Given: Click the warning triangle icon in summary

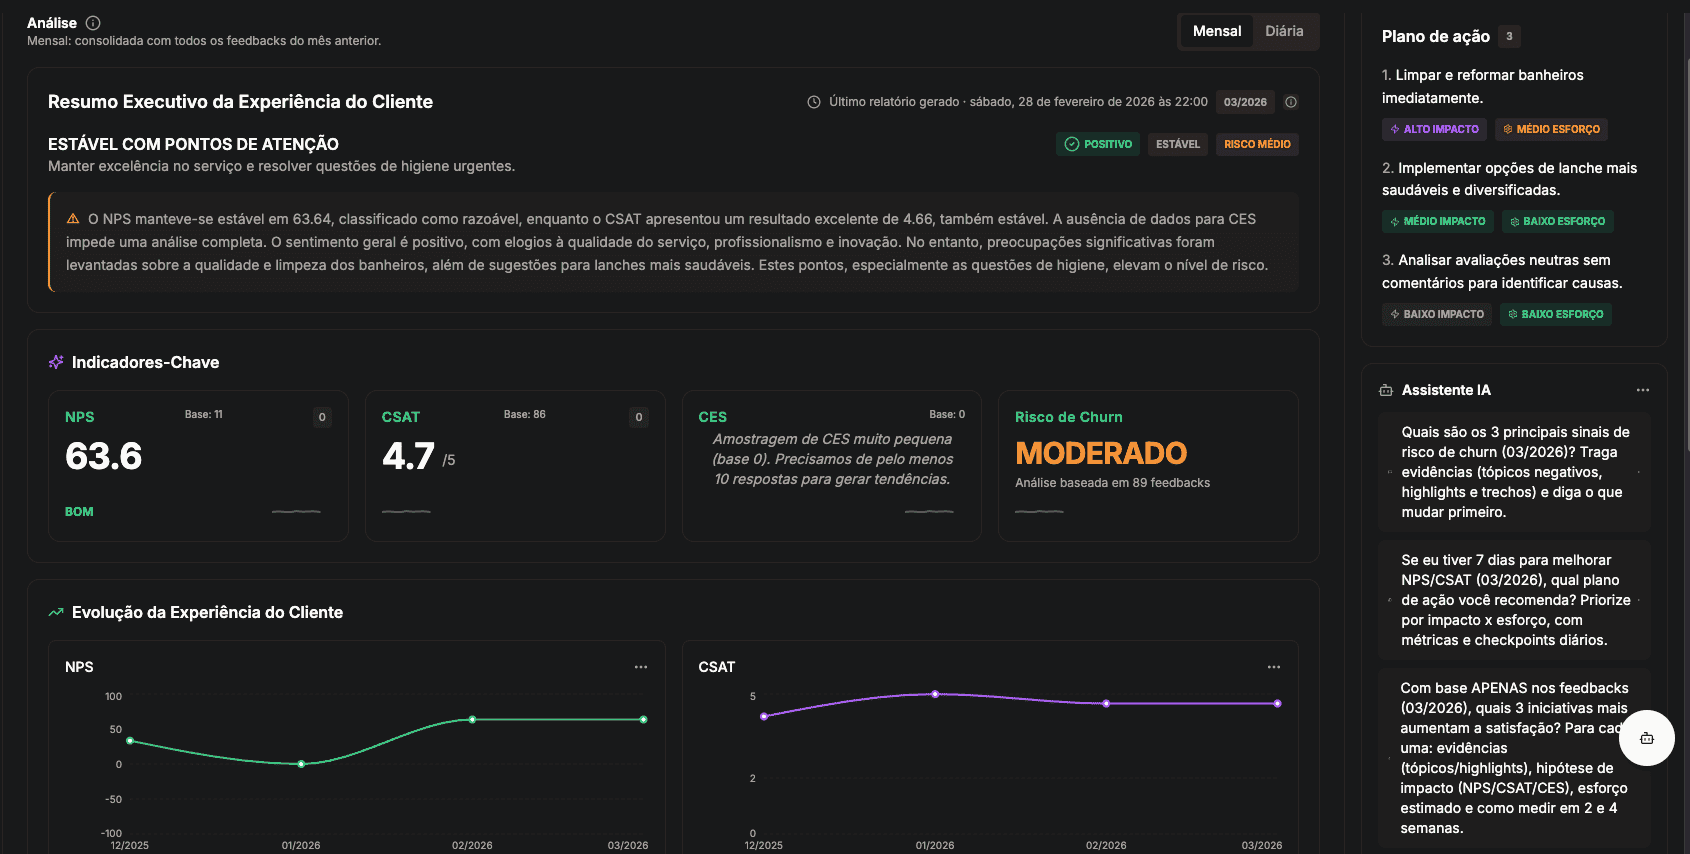Looking at the screenshot, I should tap(73, 219).
